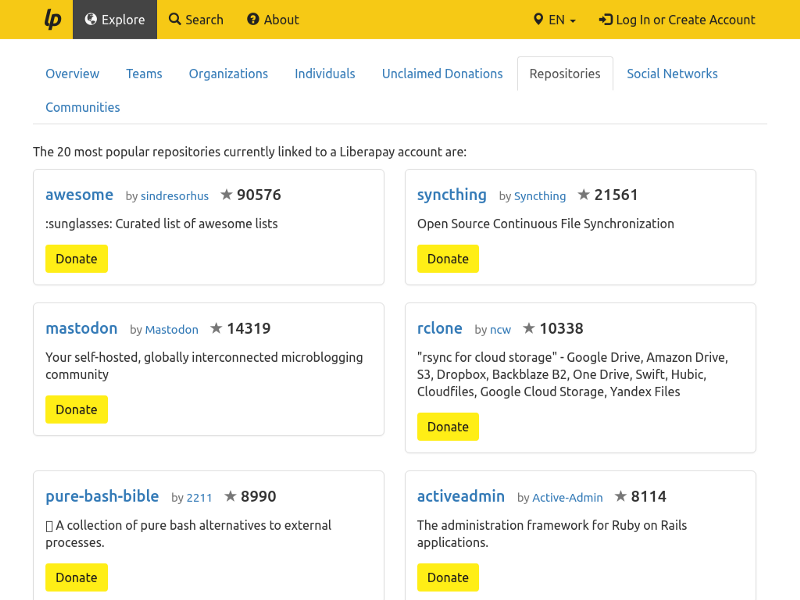This screenshot has width=800, height=600.
Task: Donate to the rclone repository
Action: tap(448, 427)
